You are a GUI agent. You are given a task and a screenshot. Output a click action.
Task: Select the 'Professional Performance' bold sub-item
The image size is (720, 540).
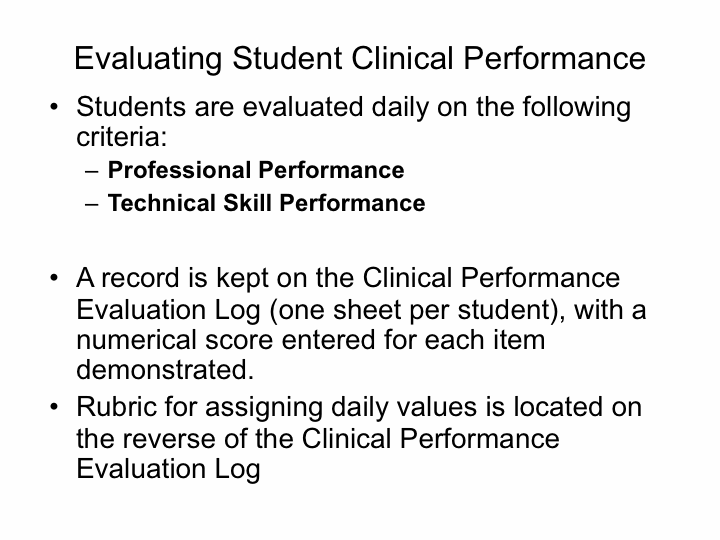pyautogui.click(x=256, y=170)
